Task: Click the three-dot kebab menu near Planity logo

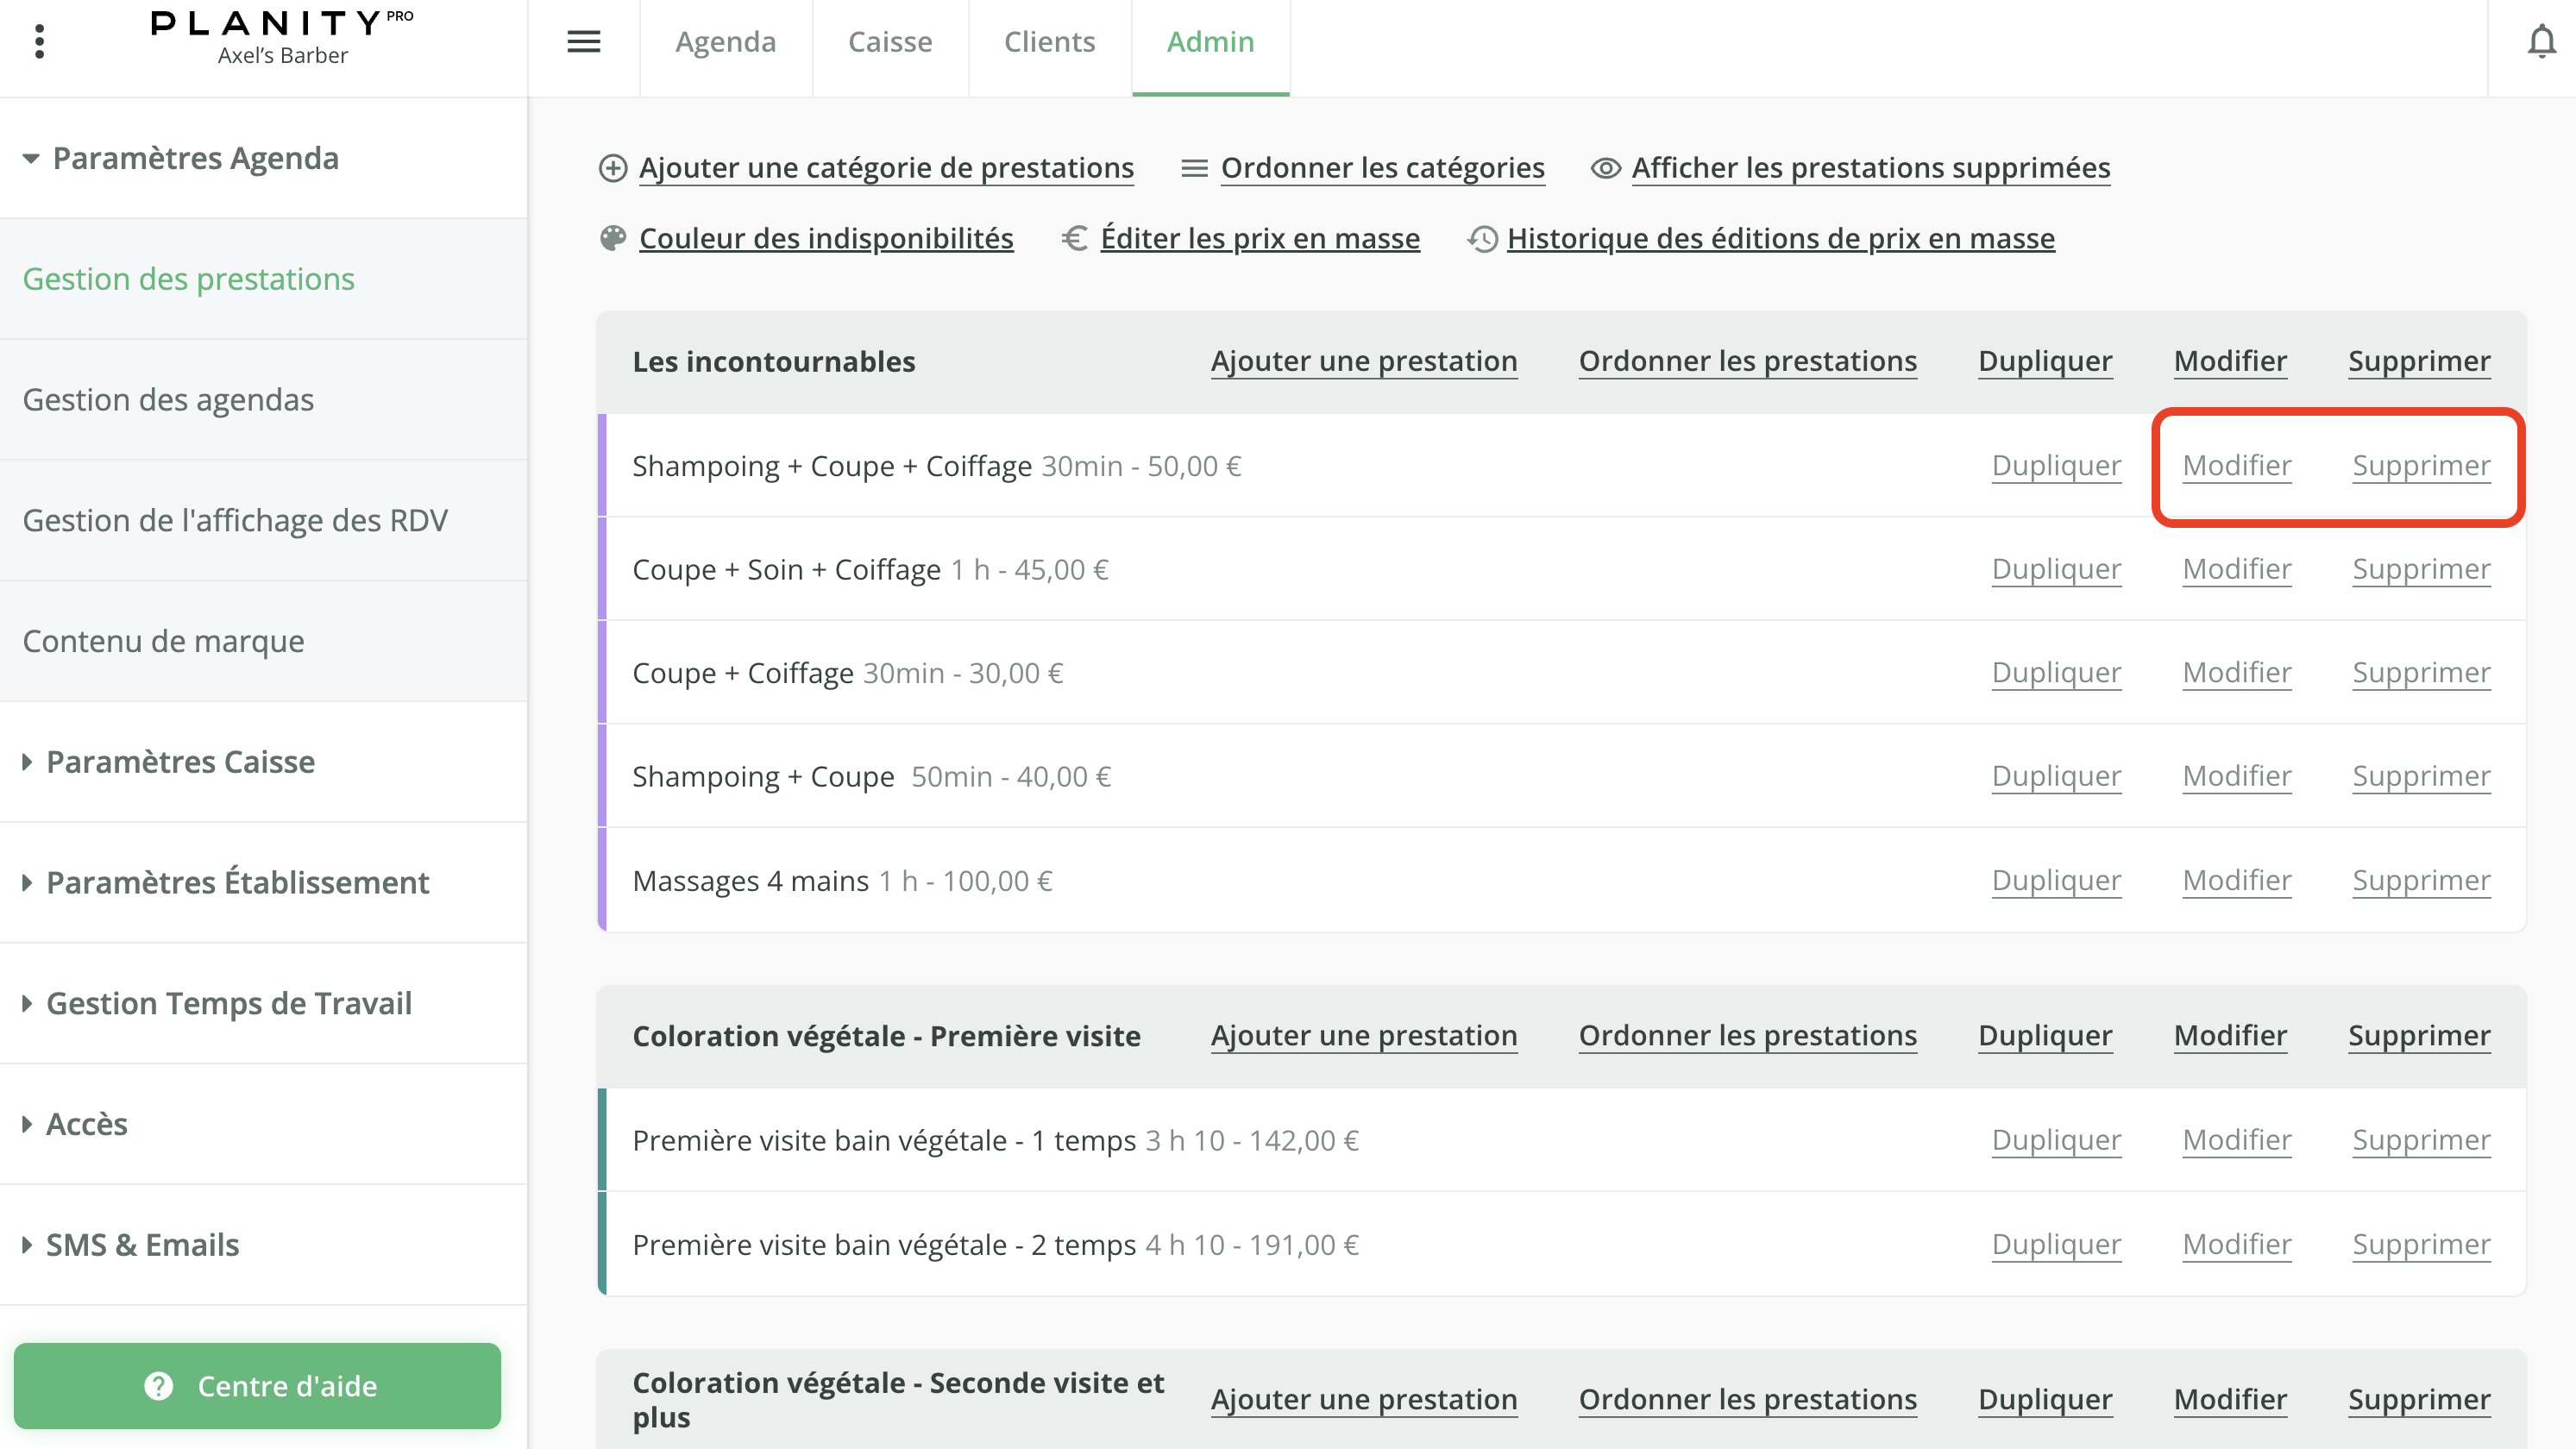Action: click(40, 40)
